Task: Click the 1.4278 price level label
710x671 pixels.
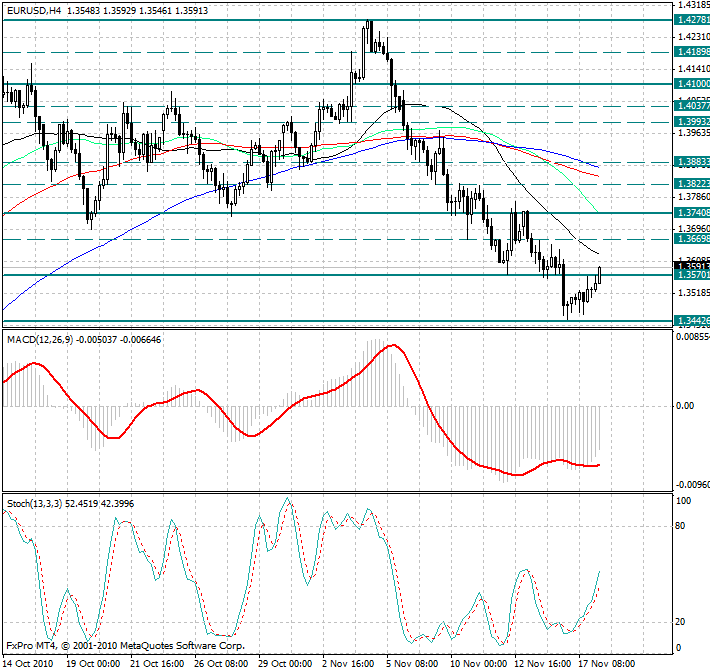Action: [x=691, y=19]
